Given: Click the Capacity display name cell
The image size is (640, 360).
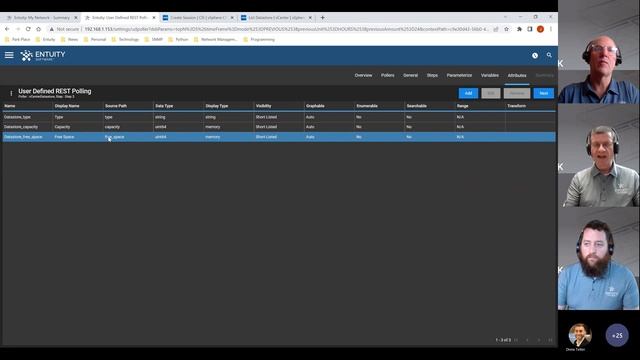Looking at the screenshot, I should coord(62,127).
